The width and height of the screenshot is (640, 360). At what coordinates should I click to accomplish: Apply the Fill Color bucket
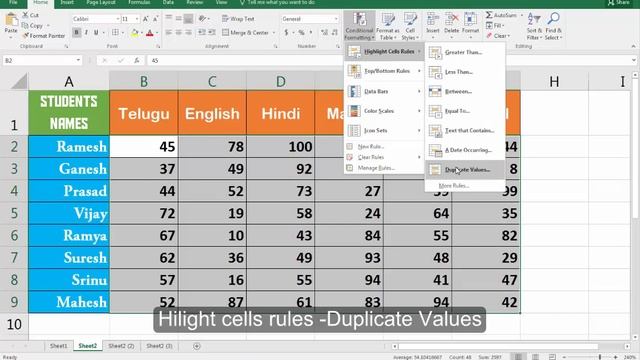point(135,33)
